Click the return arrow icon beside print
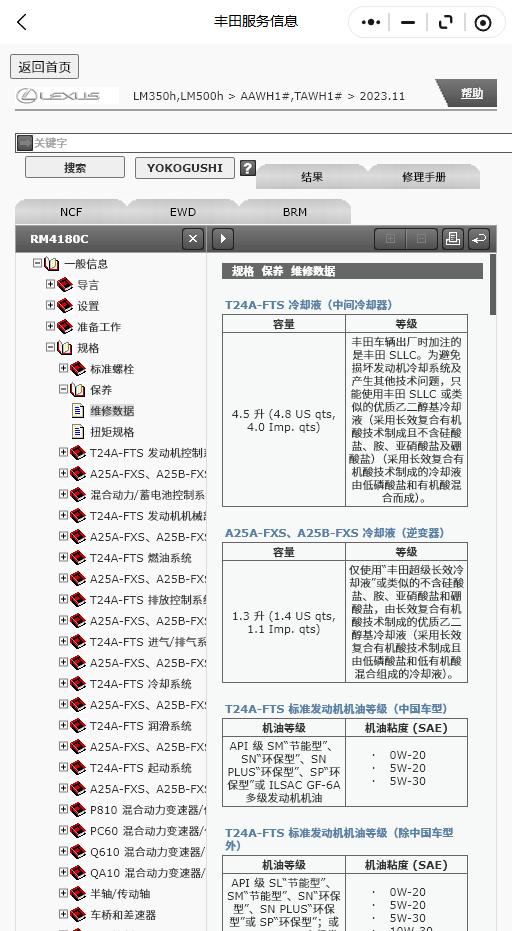The width and height of the screenshot is (512, 931). pos(479,239)
